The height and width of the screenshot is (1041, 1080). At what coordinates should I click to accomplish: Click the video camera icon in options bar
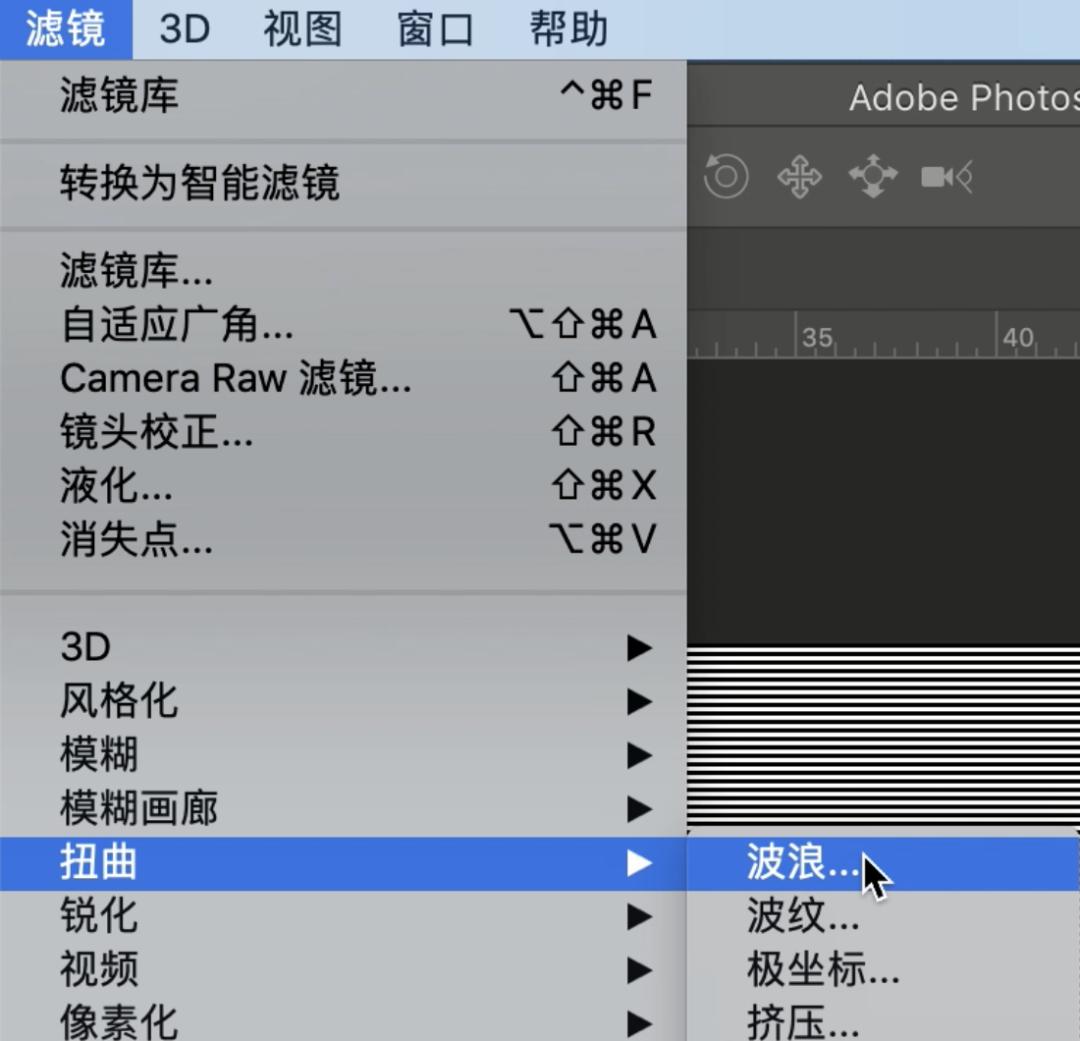click(945, 175)
